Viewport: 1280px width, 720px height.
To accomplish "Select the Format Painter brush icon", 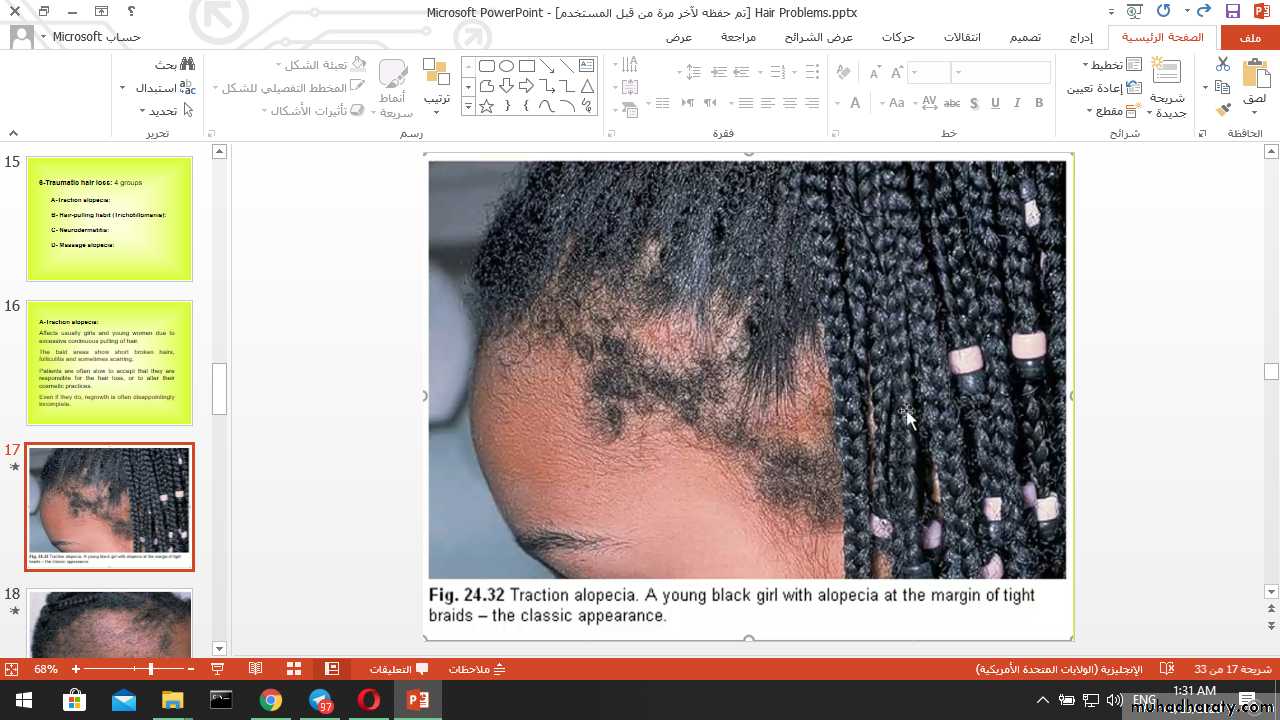I will click(x=1222, y=110).
